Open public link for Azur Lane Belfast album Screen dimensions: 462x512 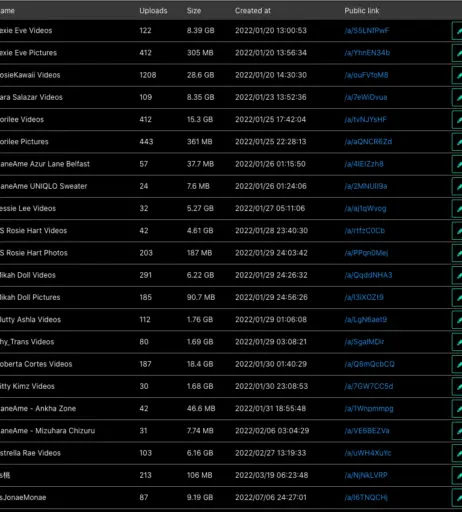[364, 164]
